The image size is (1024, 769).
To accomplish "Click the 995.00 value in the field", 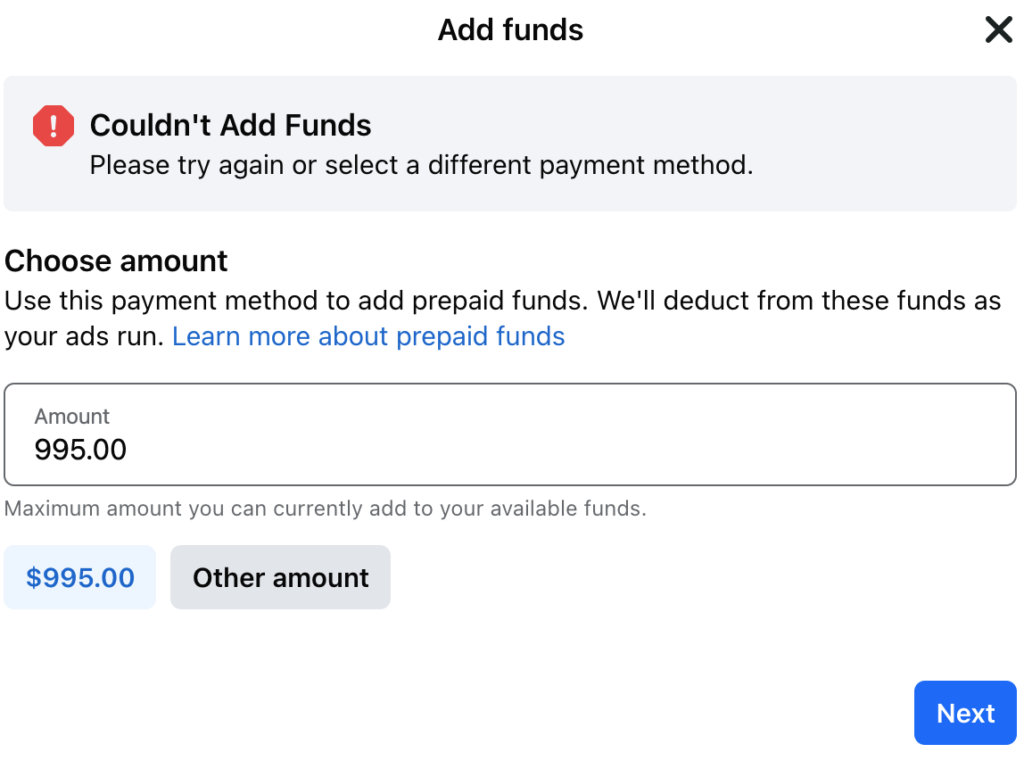I will point(80,450).
